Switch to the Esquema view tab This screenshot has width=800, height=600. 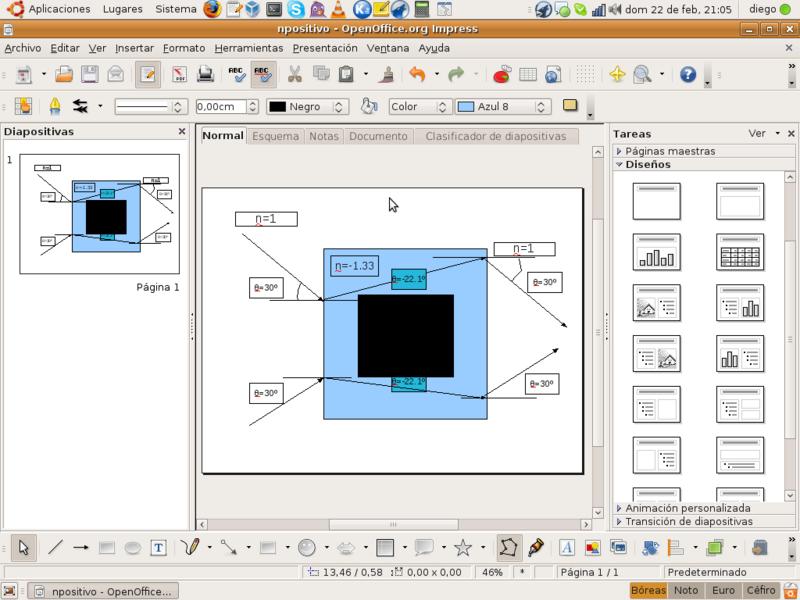point(275,136)
